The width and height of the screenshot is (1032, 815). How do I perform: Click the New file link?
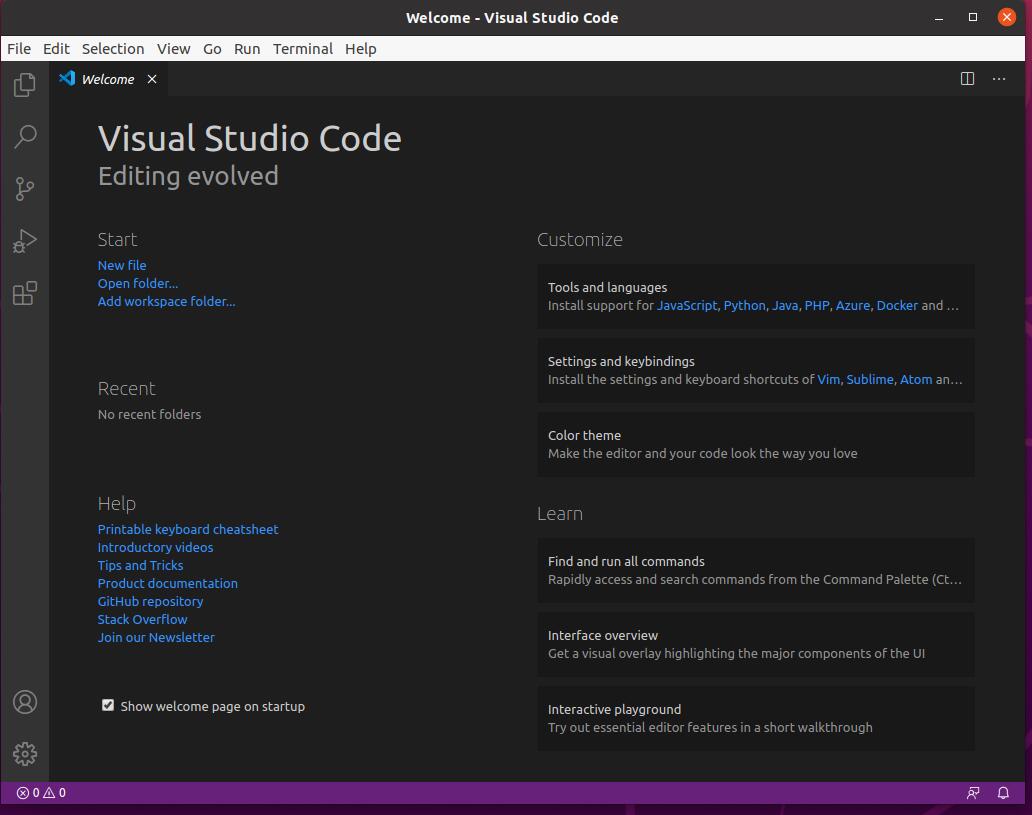click(122, 265)
